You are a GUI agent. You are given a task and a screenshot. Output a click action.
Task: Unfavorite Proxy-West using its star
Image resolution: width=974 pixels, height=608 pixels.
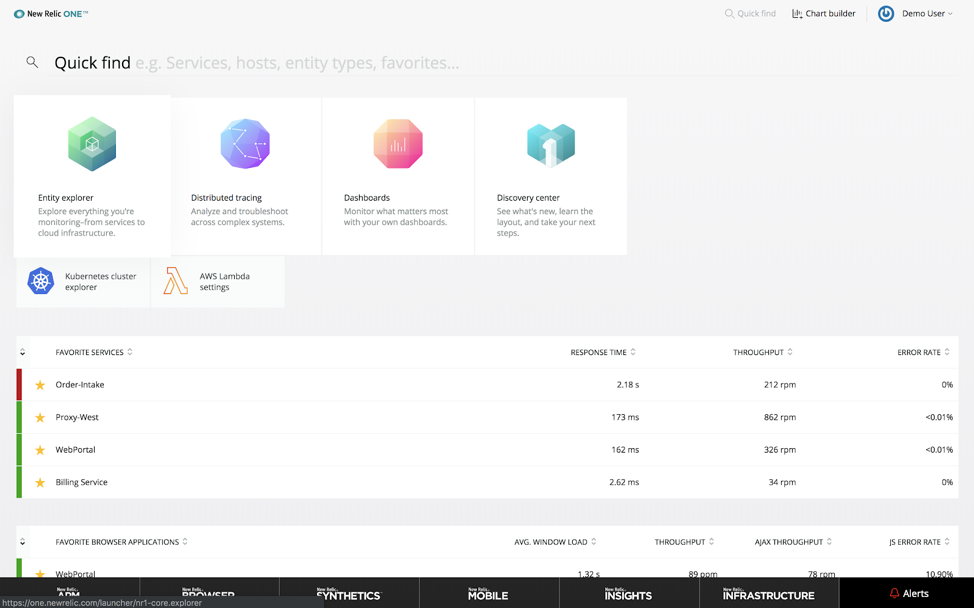[40, 417]
